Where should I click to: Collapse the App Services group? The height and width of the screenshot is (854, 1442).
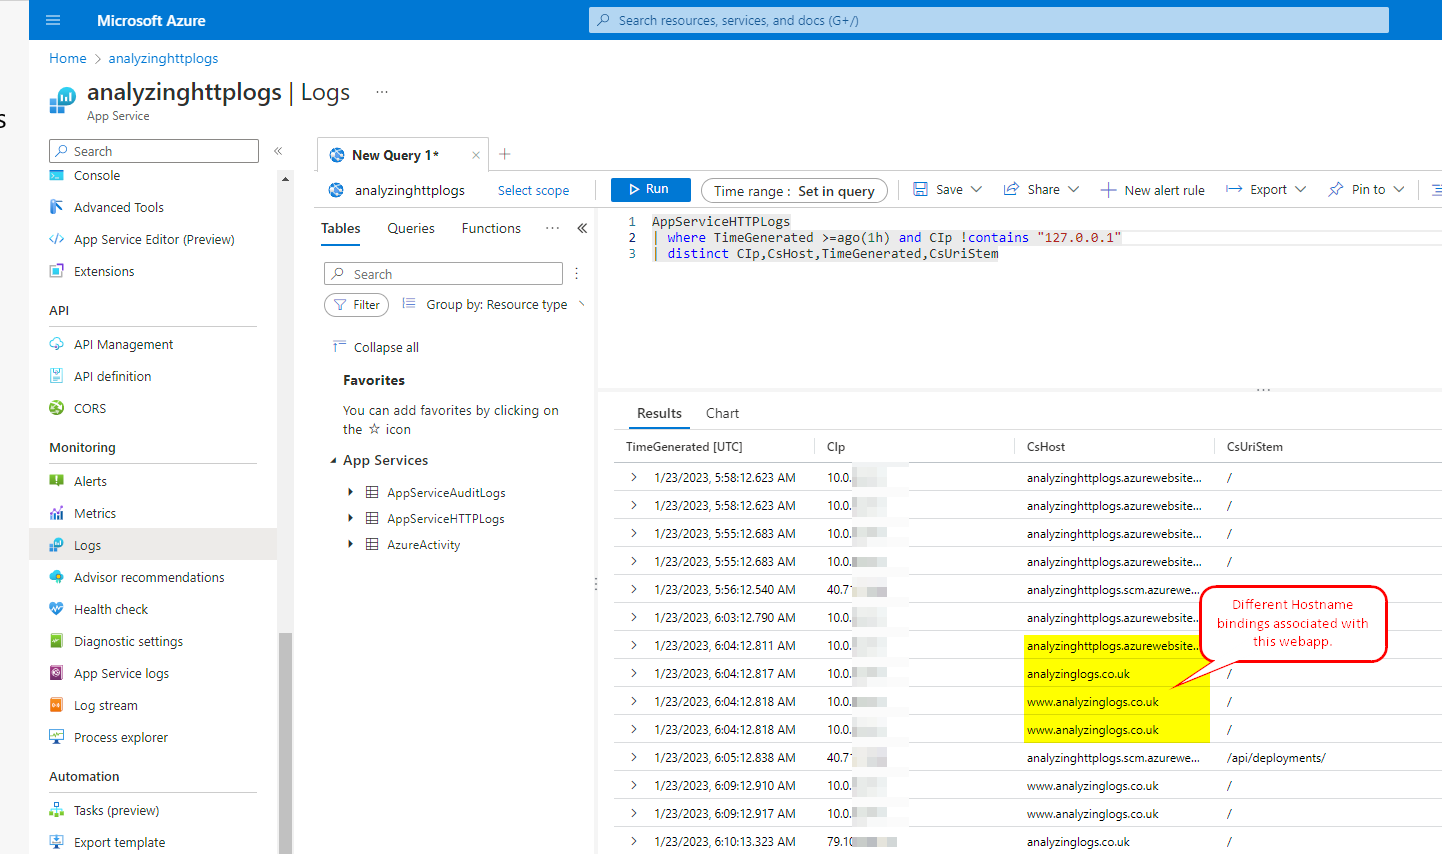333,461
